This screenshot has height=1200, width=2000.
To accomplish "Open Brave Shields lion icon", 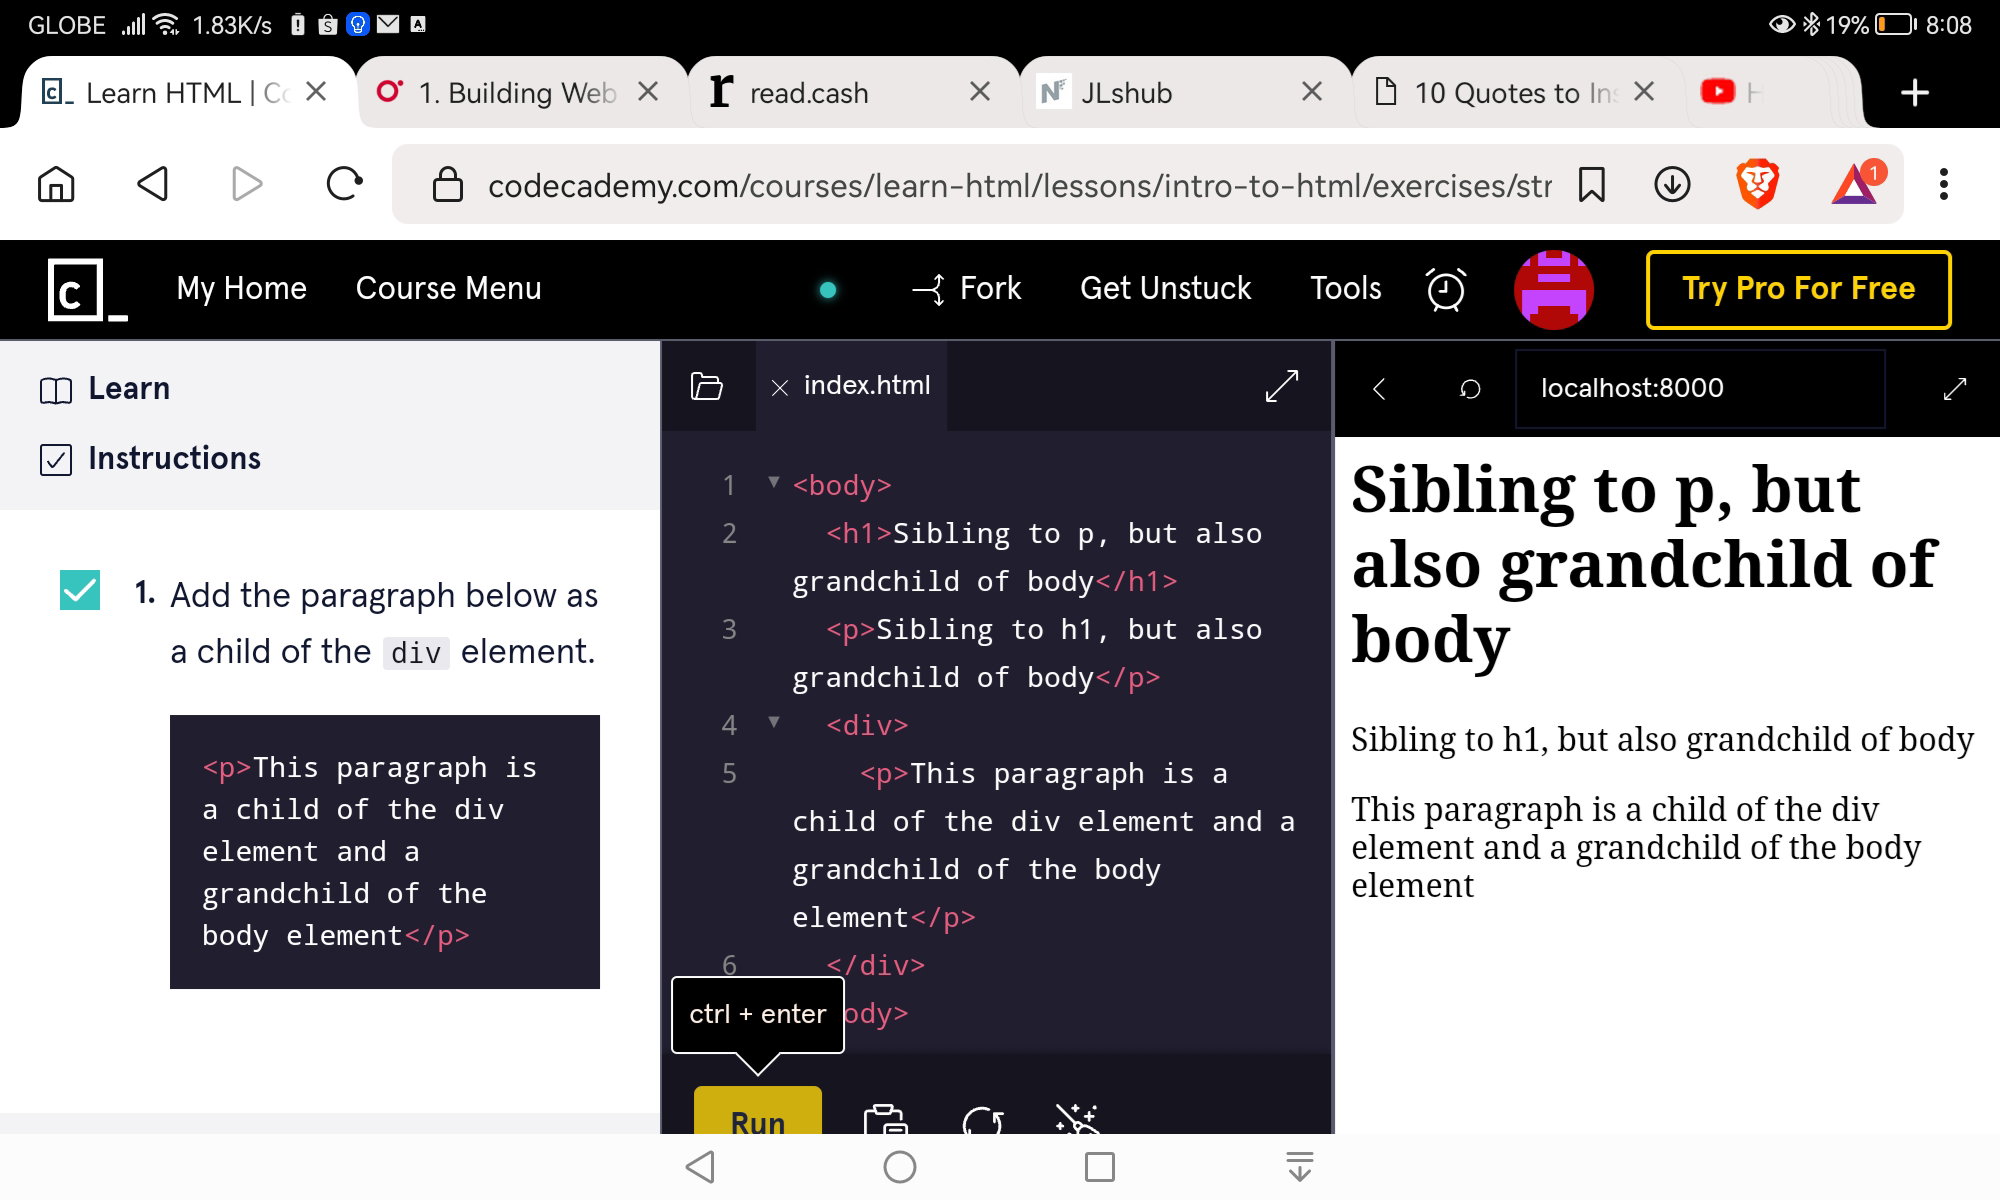I will (x=1757, y=184).
